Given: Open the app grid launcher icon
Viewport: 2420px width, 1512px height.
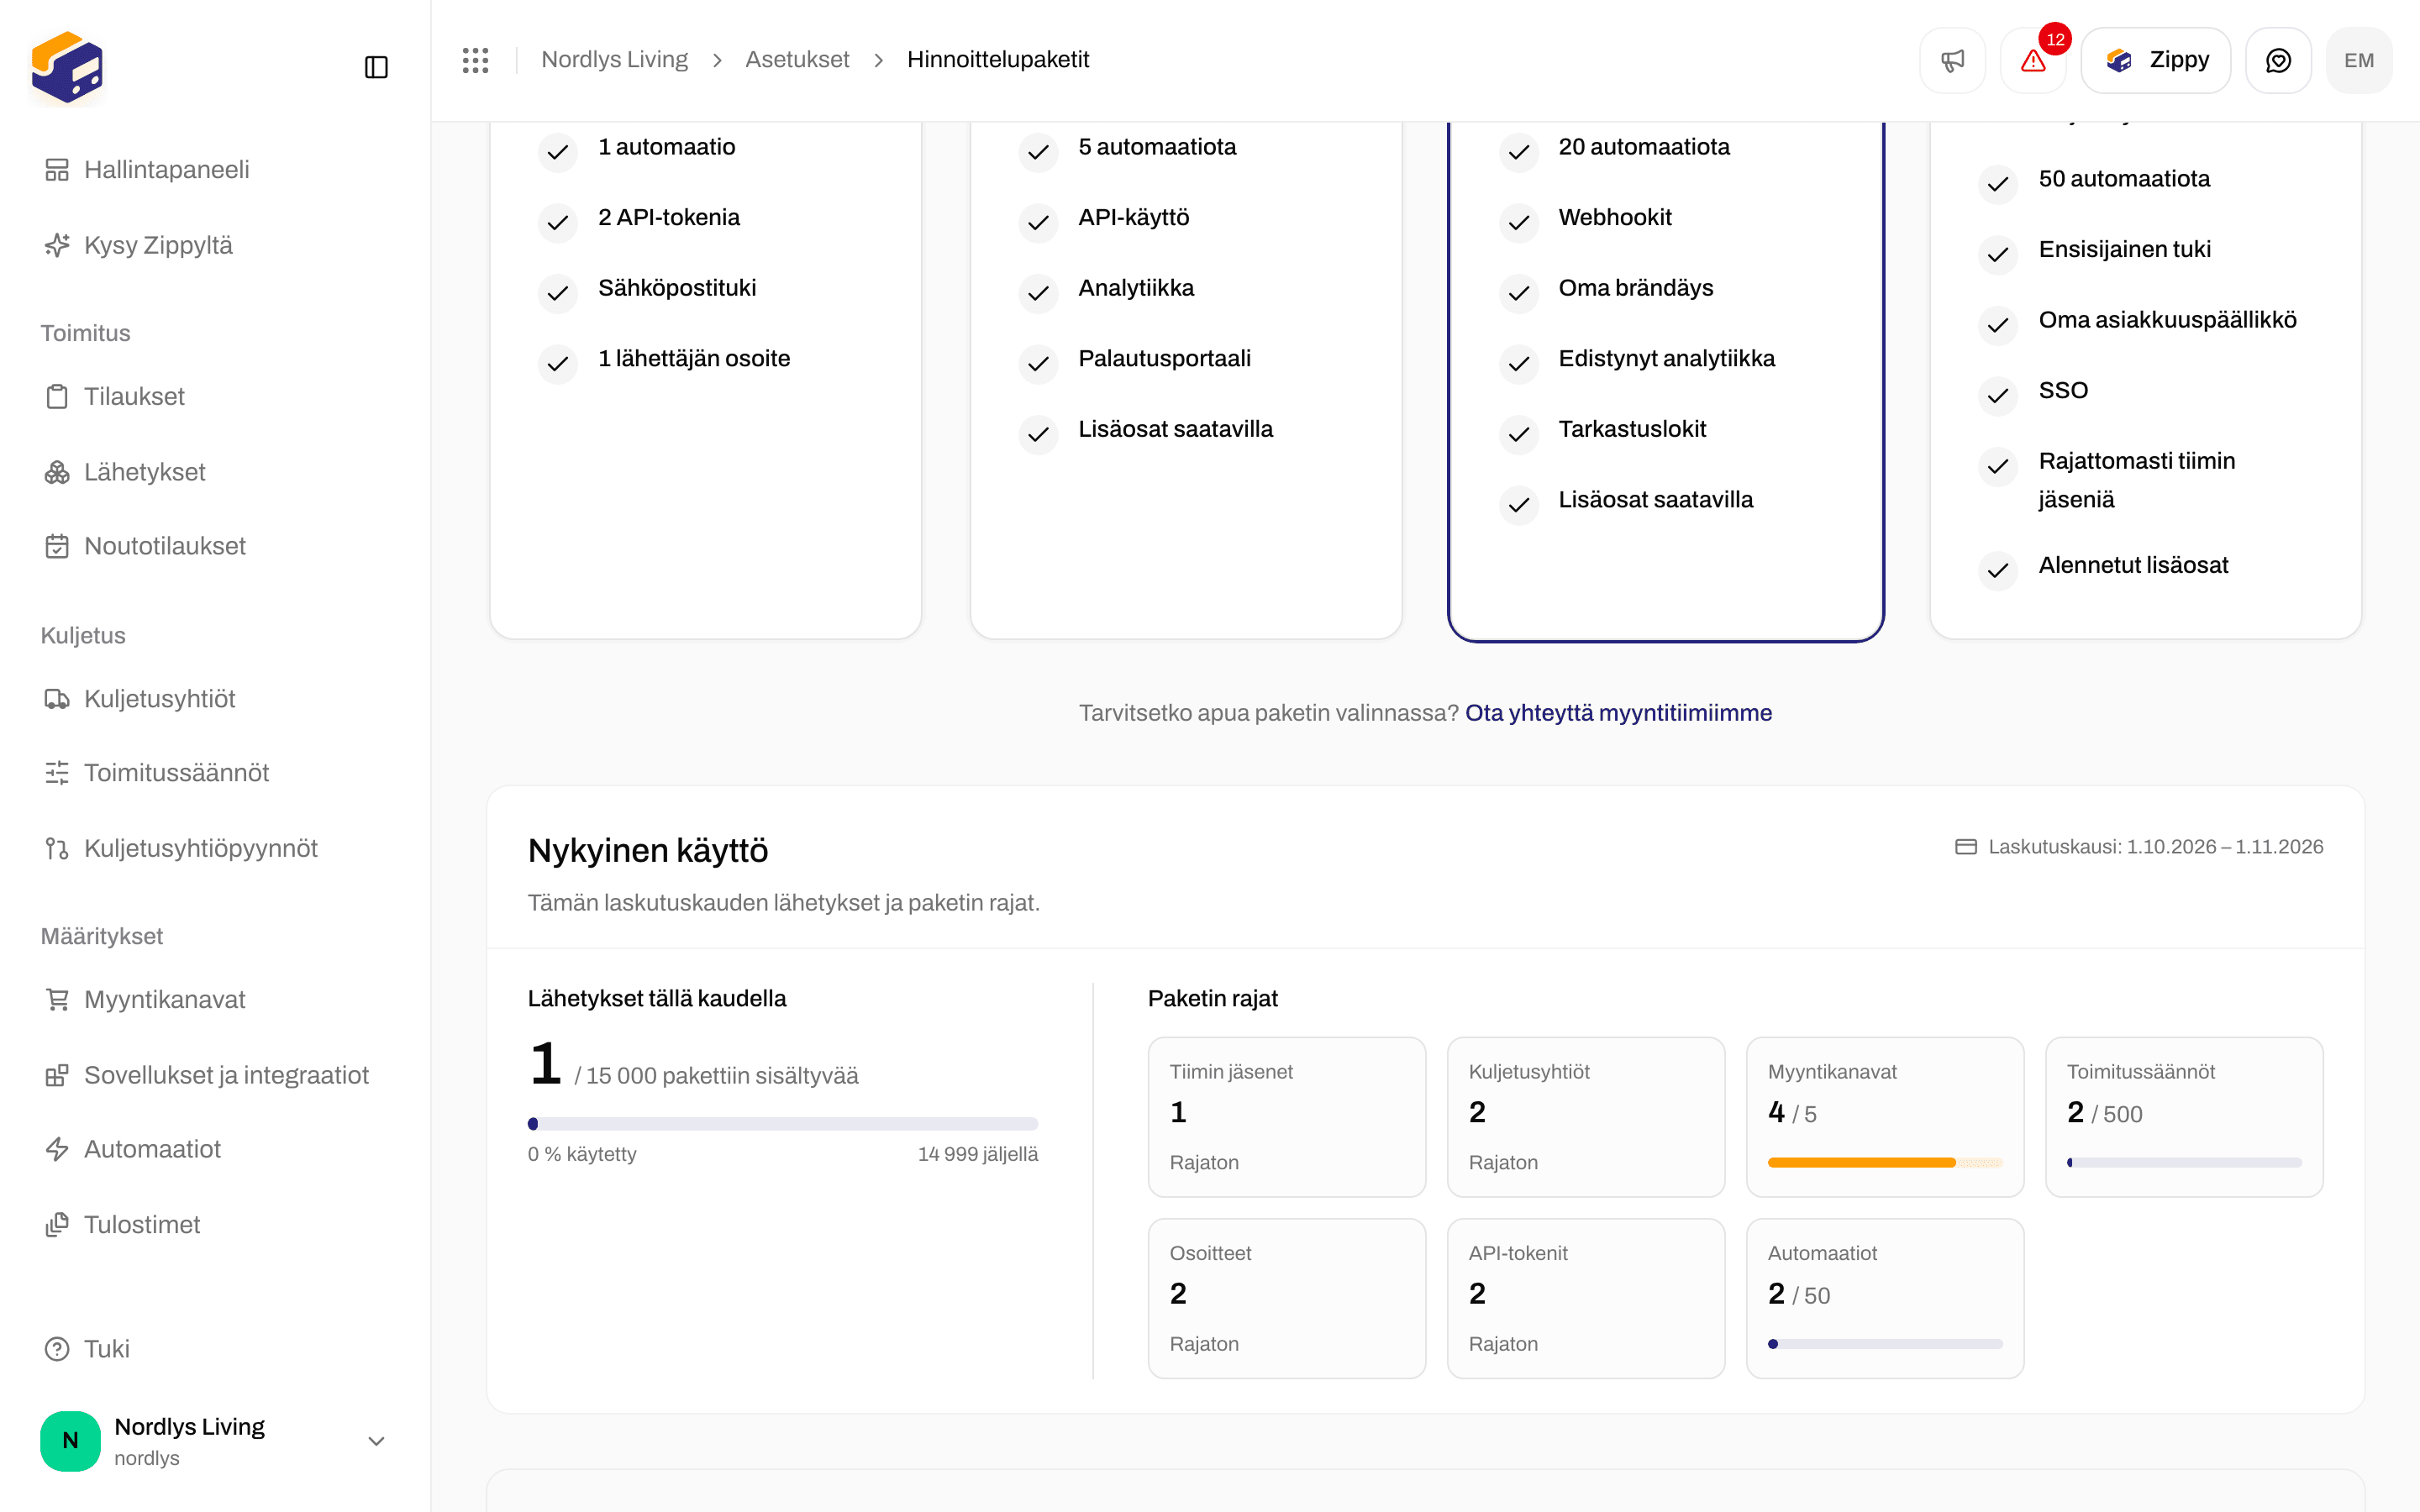Looking at the screenshot, I should (x=476, y=60).
